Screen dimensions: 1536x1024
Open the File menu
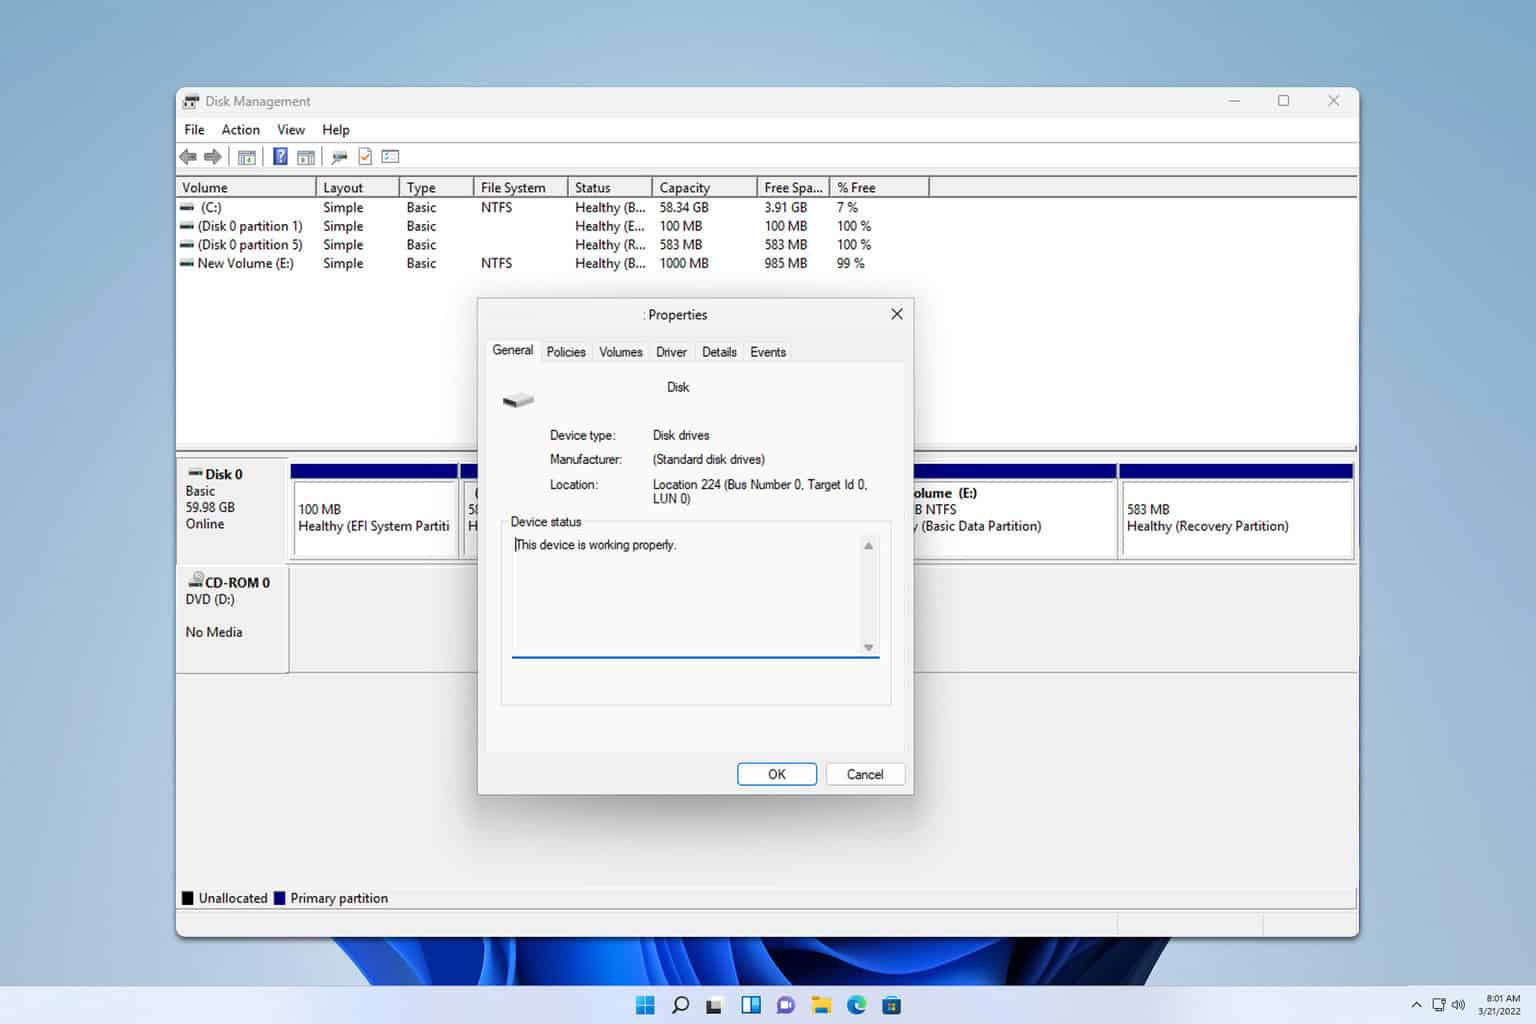pyautogui.click(x=194, y=130)
